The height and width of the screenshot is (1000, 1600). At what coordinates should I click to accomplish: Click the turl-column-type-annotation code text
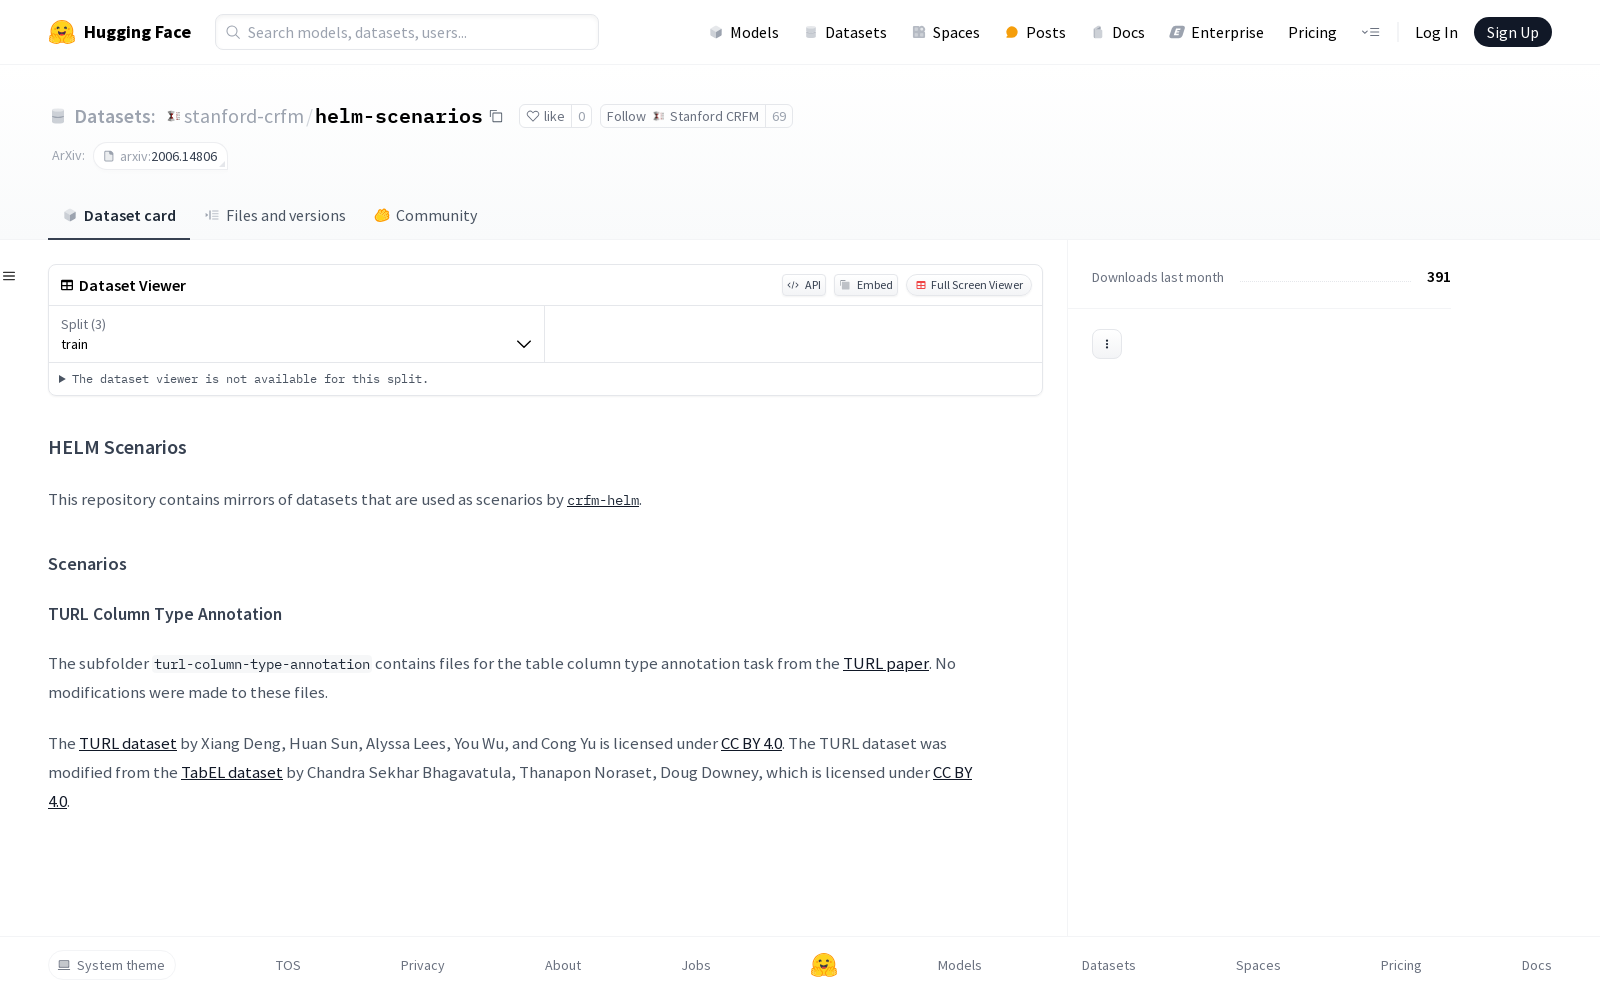point(262,664)
